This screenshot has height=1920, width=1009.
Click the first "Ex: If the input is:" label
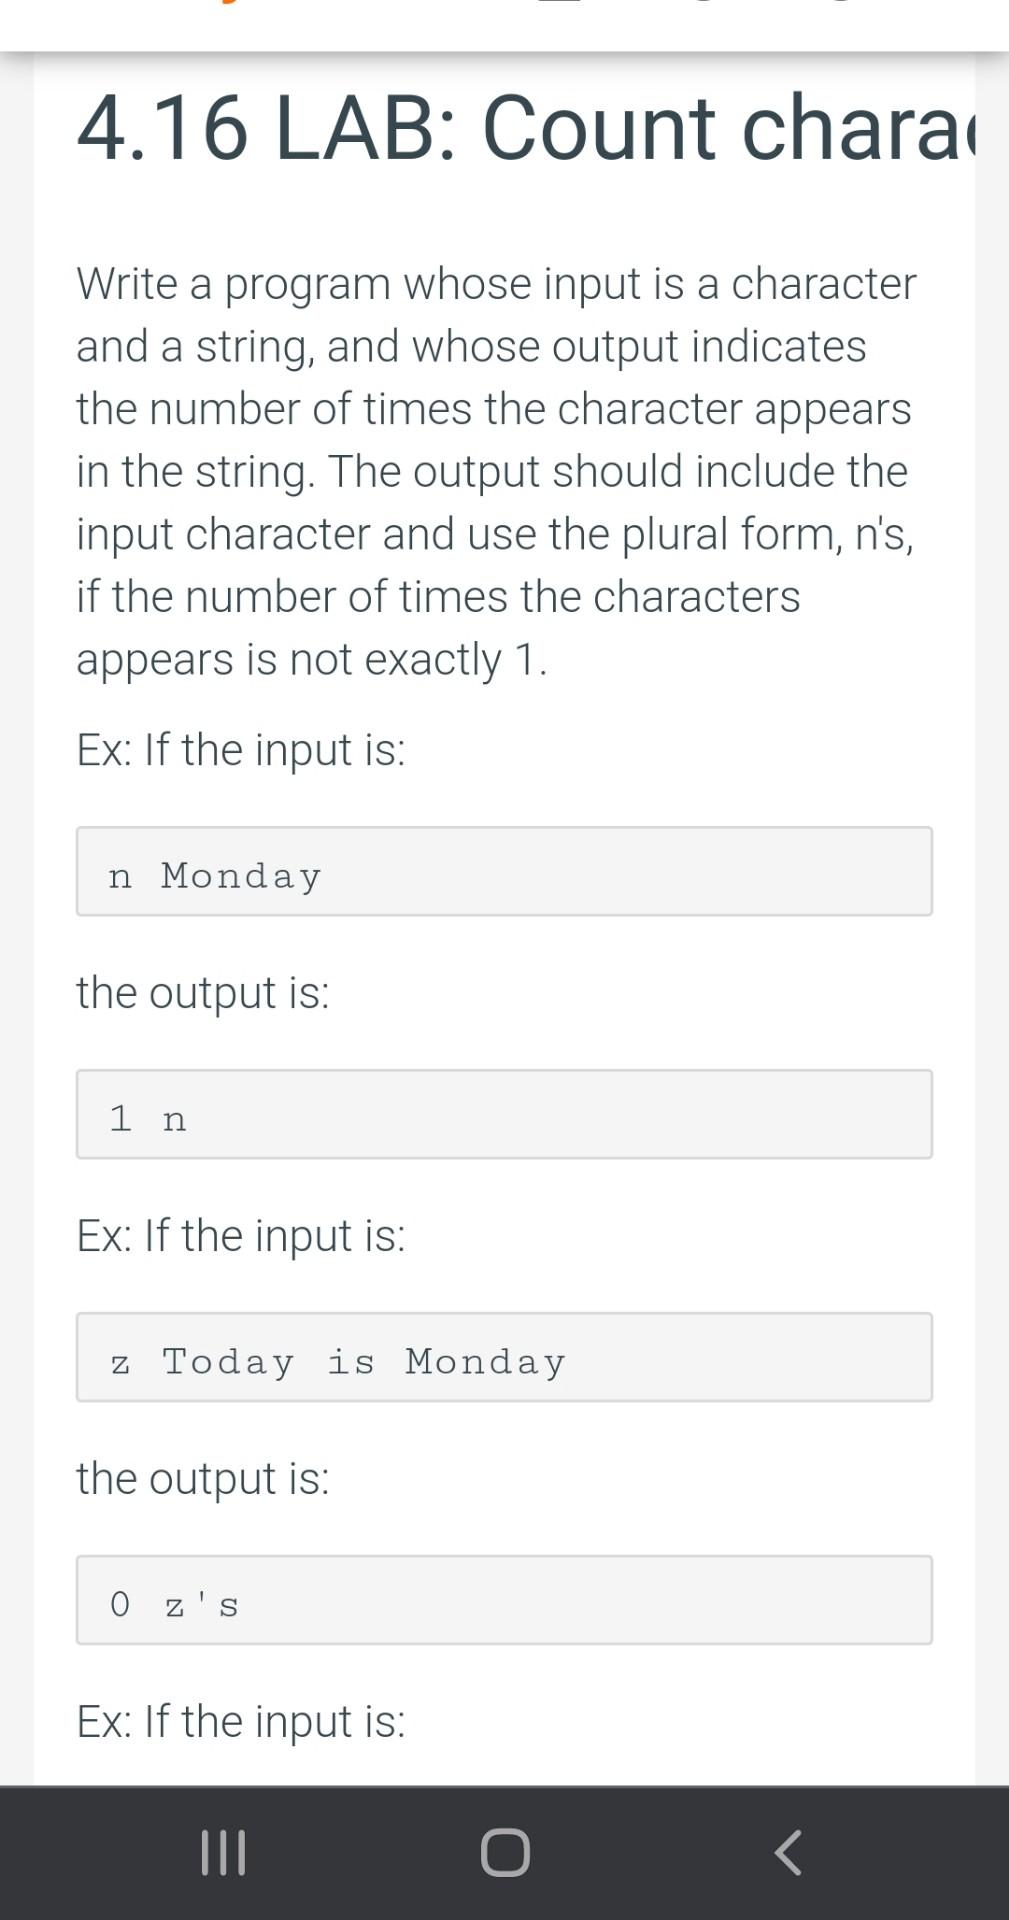[241, 749]
